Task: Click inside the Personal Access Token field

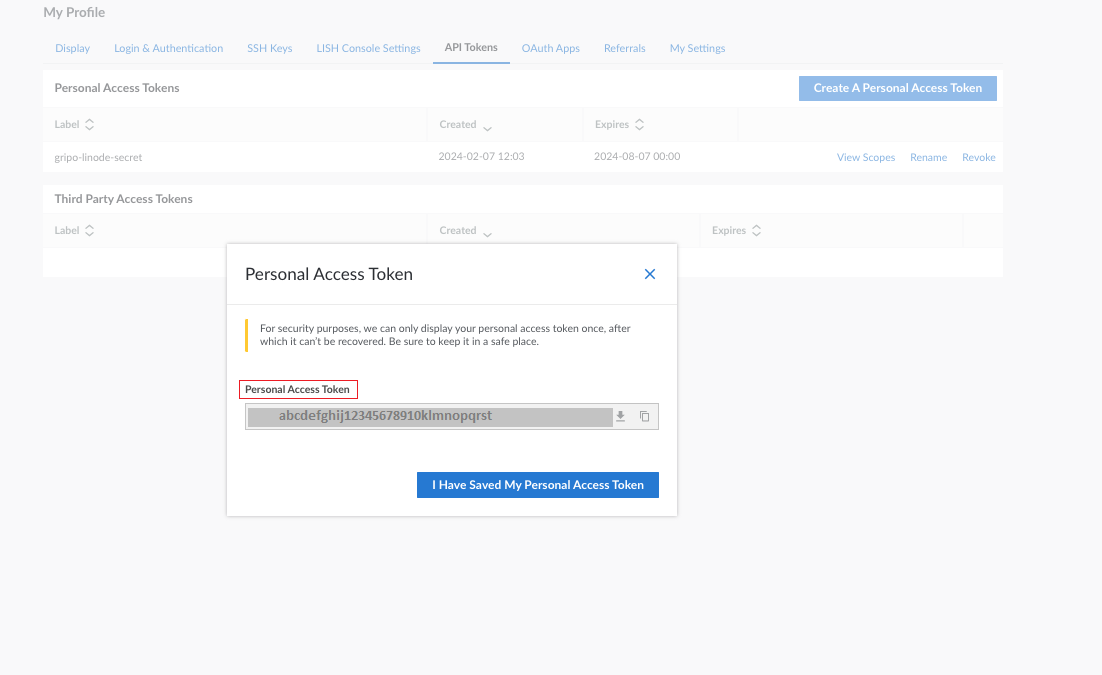Action: click(x=430, y=416)
